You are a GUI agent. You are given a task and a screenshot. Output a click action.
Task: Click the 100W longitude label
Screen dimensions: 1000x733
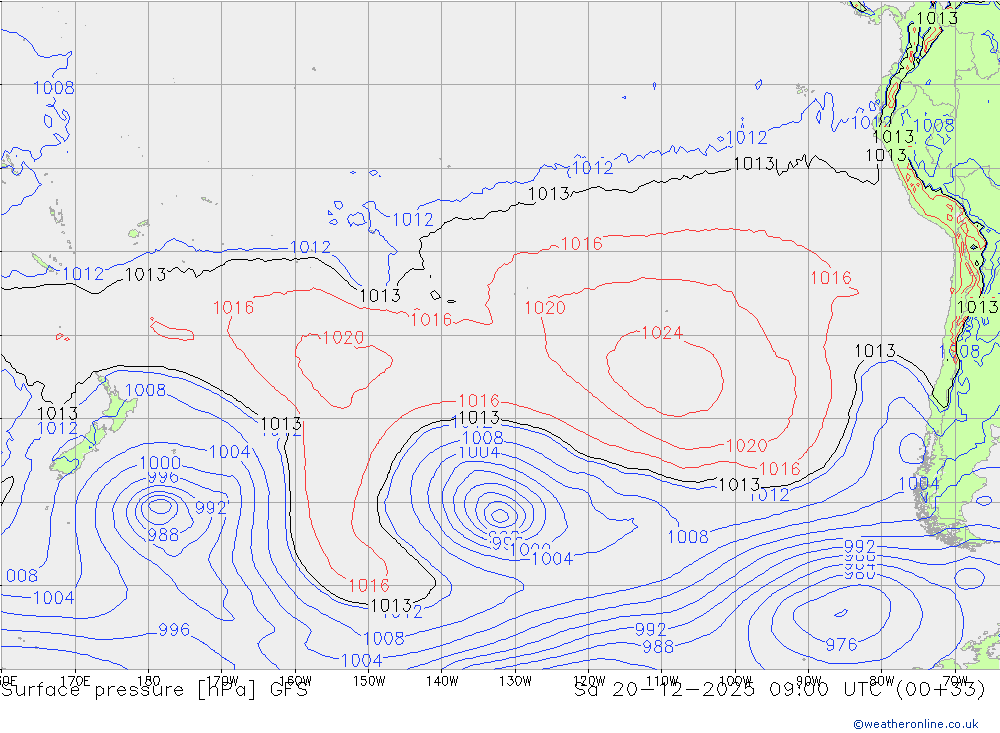[x=735, y=681]
